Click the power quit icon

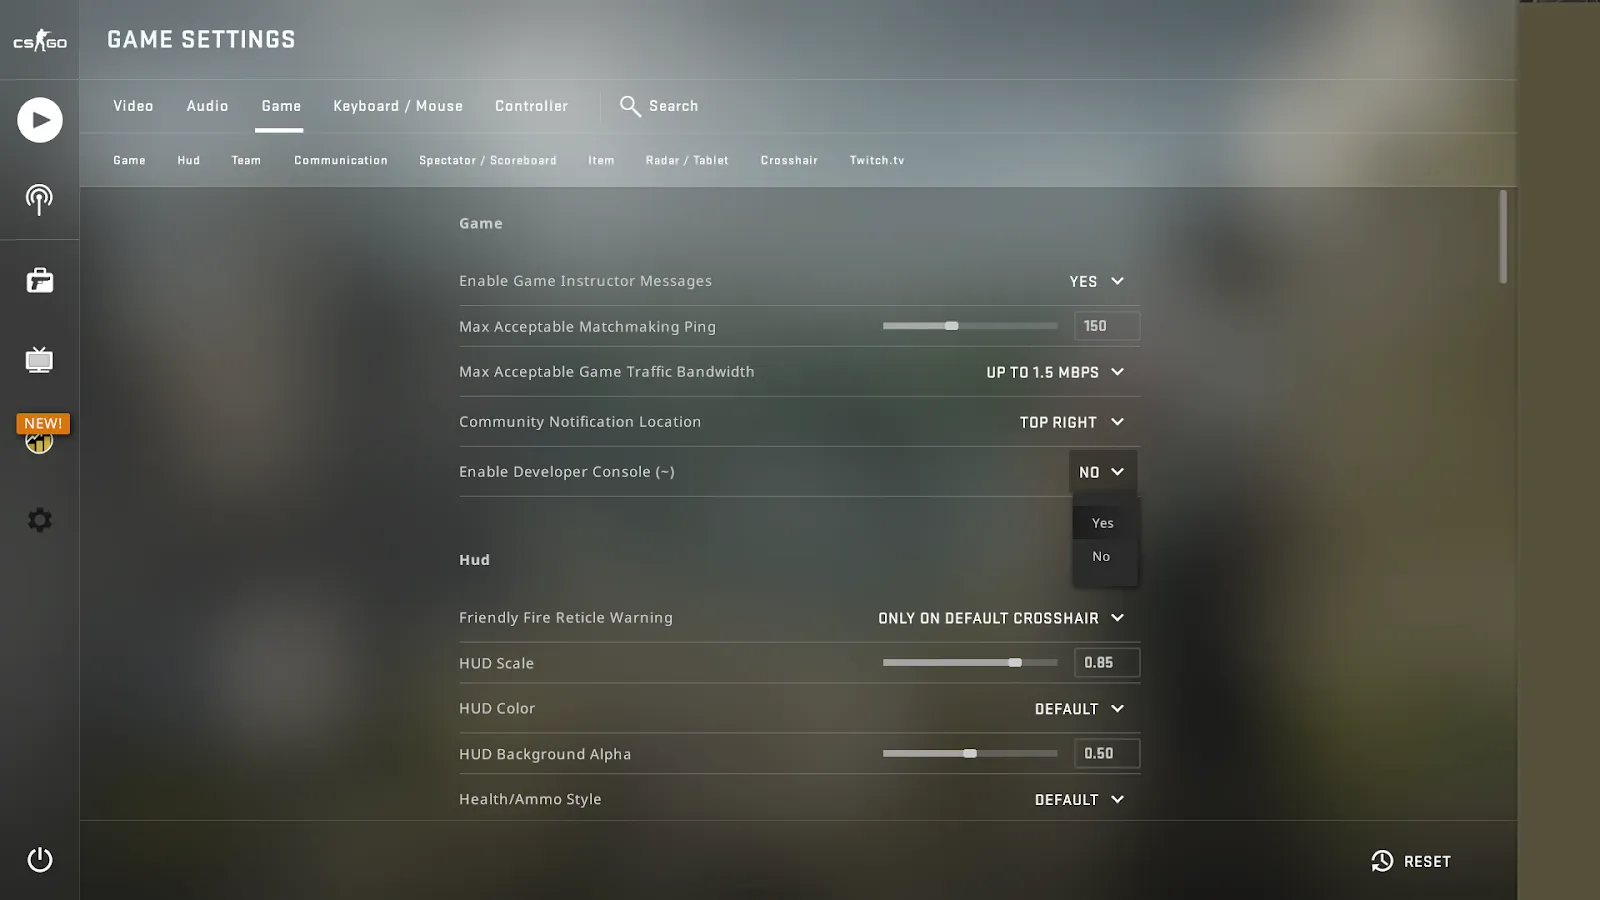point(40,860)
